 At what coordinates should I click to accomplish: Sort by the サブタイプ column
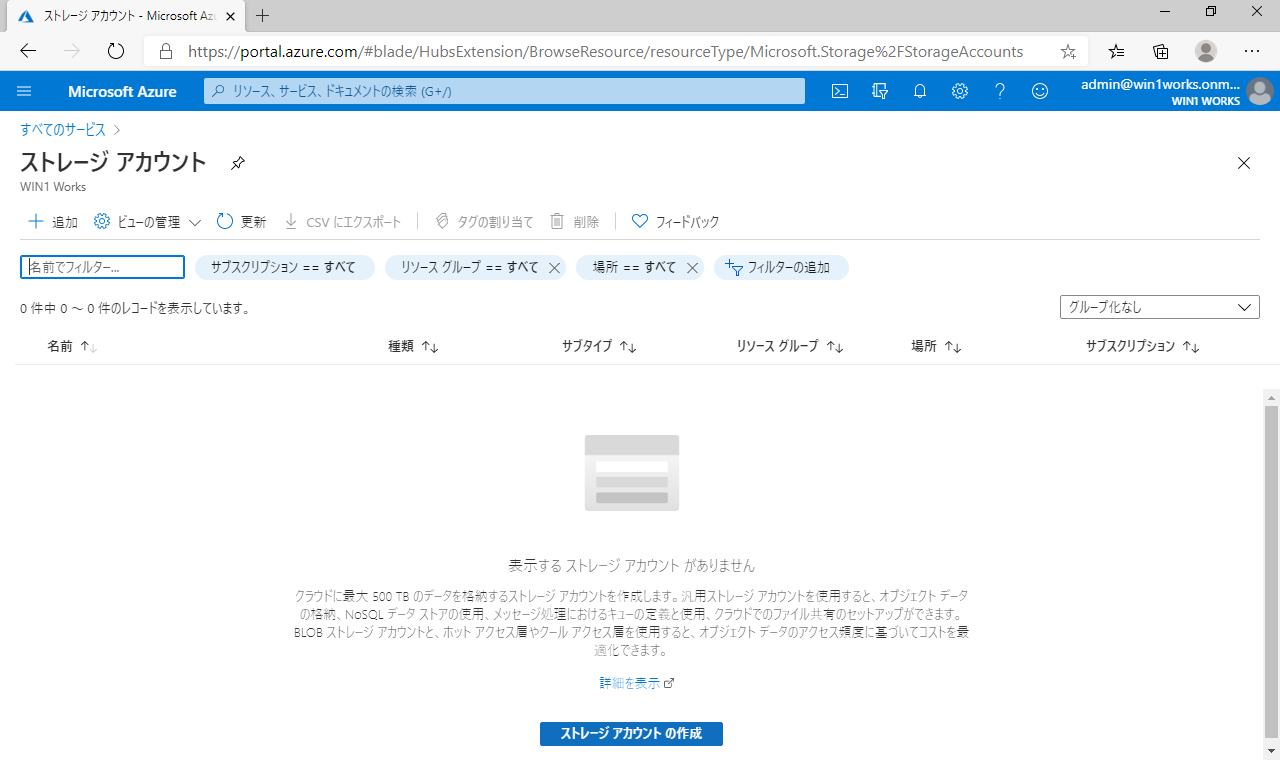599,346
